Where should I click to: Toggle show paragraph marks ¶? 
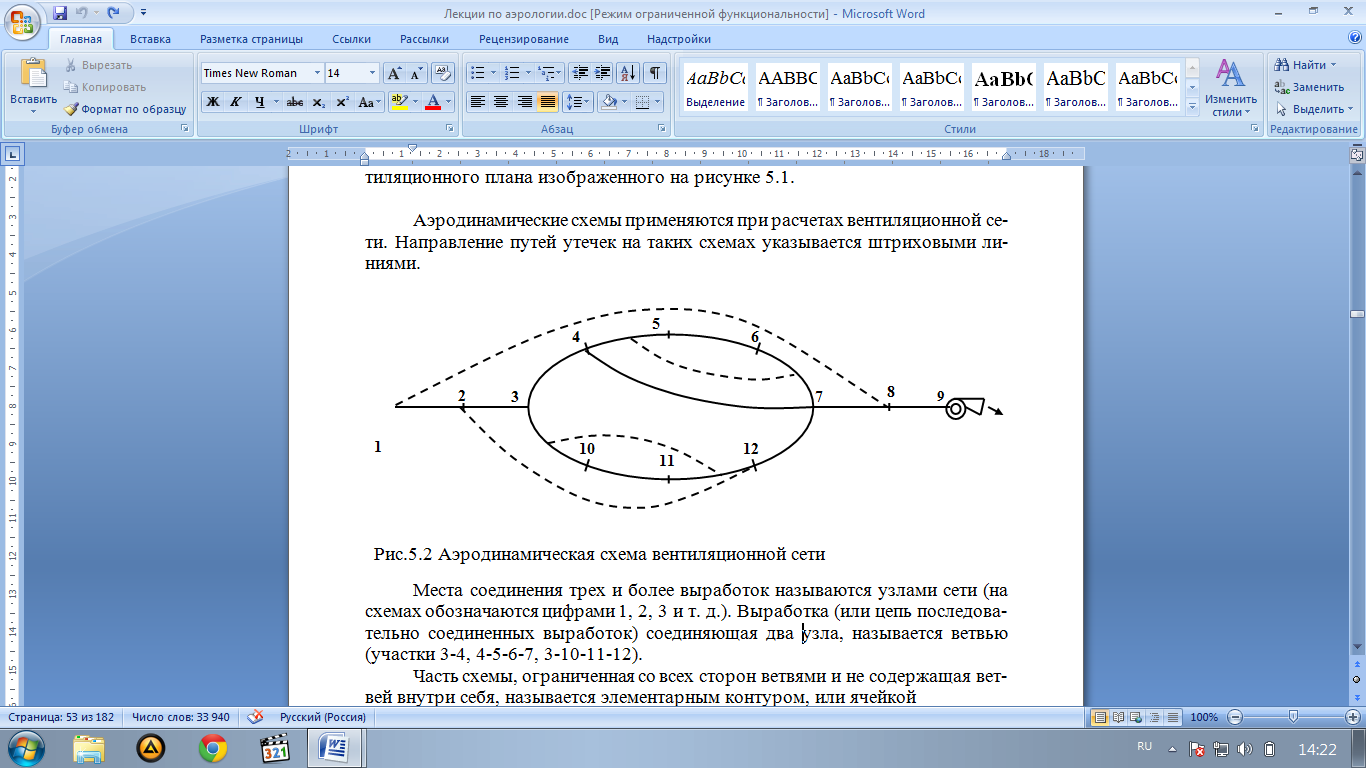655,73
